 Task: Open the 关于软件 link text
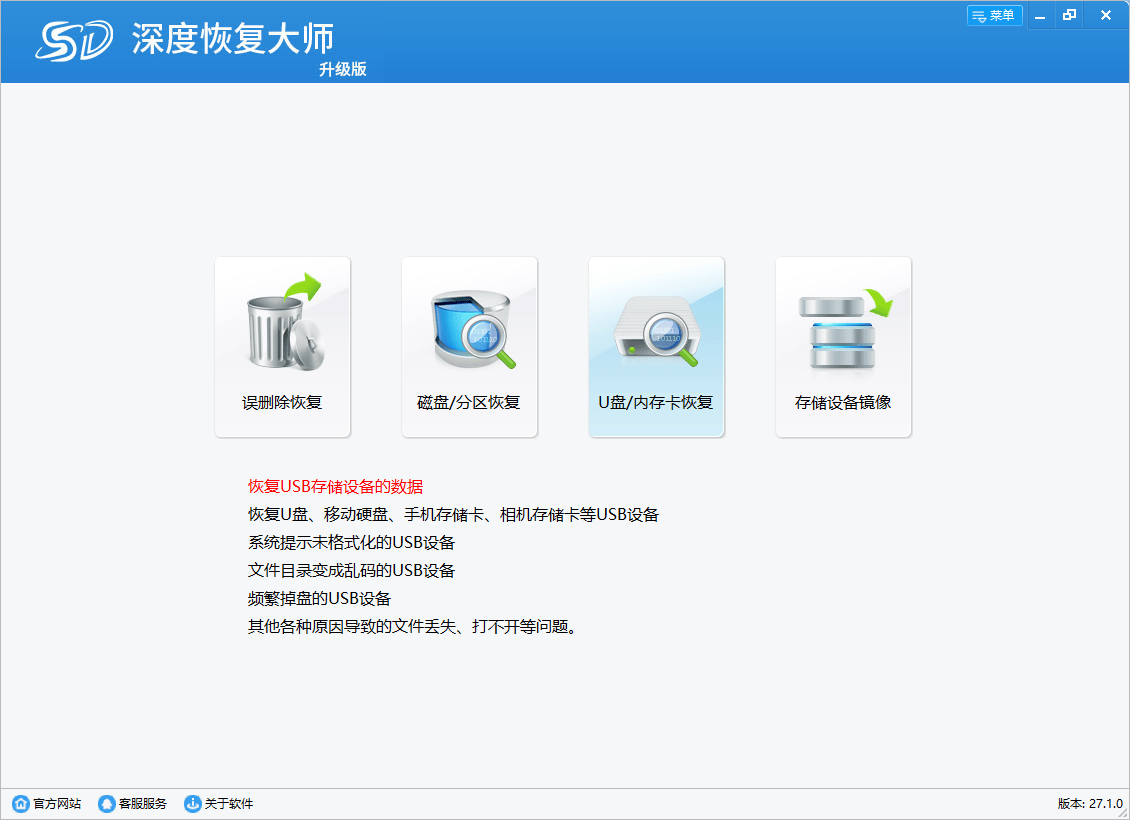pos(229,804)
